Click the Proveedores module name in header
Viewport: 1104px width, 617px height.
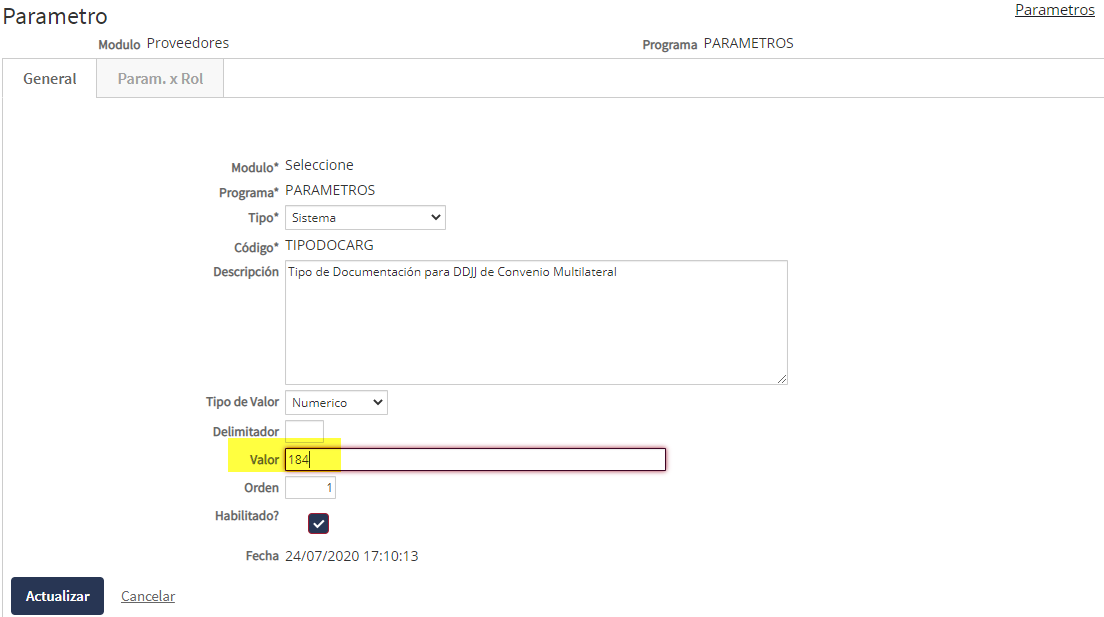click(x=188, y=43)
